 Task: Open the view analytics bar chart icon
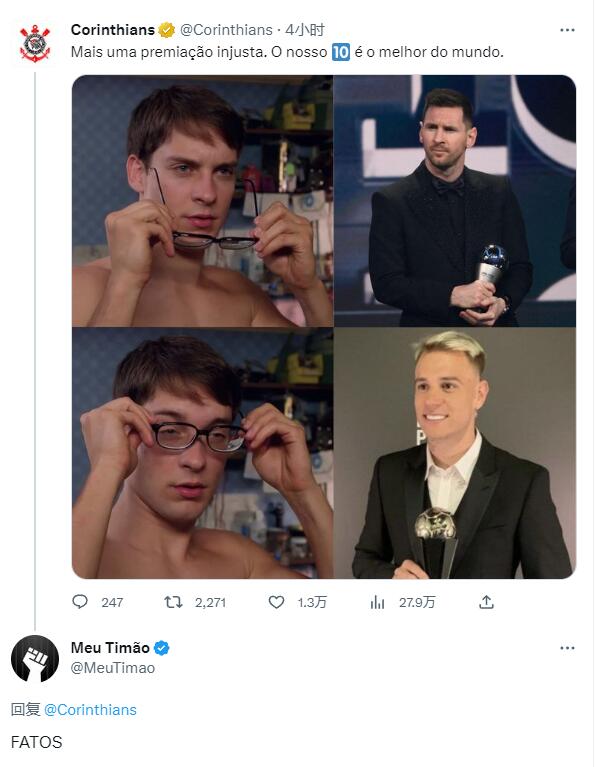377,602
